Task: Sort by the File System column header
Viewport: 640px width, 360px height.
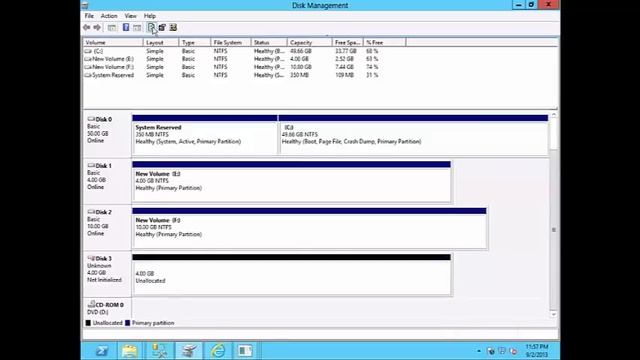Action: click(231, 42)
